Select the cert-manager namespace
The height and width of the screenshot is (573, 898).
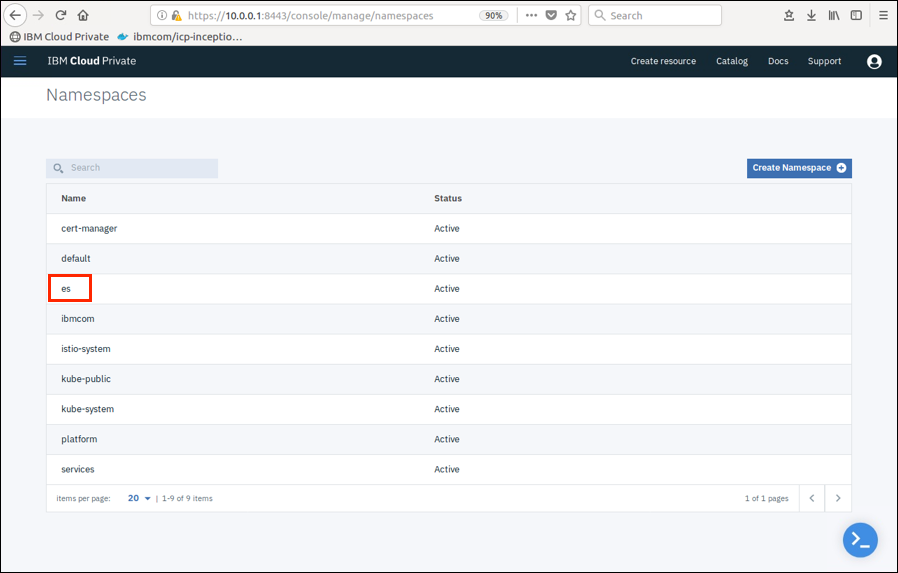pyautogui.click(x=89, y=228)
